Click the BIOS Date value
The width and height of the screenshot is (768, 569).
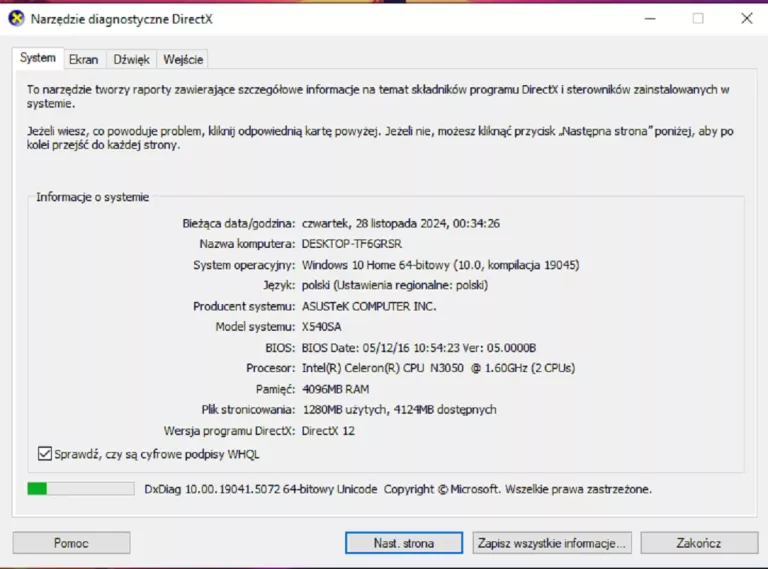(x=419, y=348)
